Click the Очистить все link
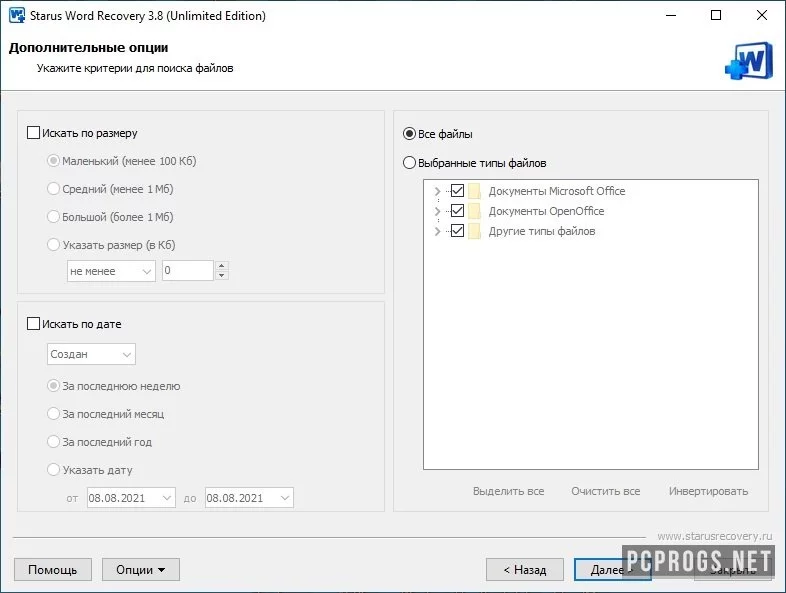786x593 pixels. point(606,491)
